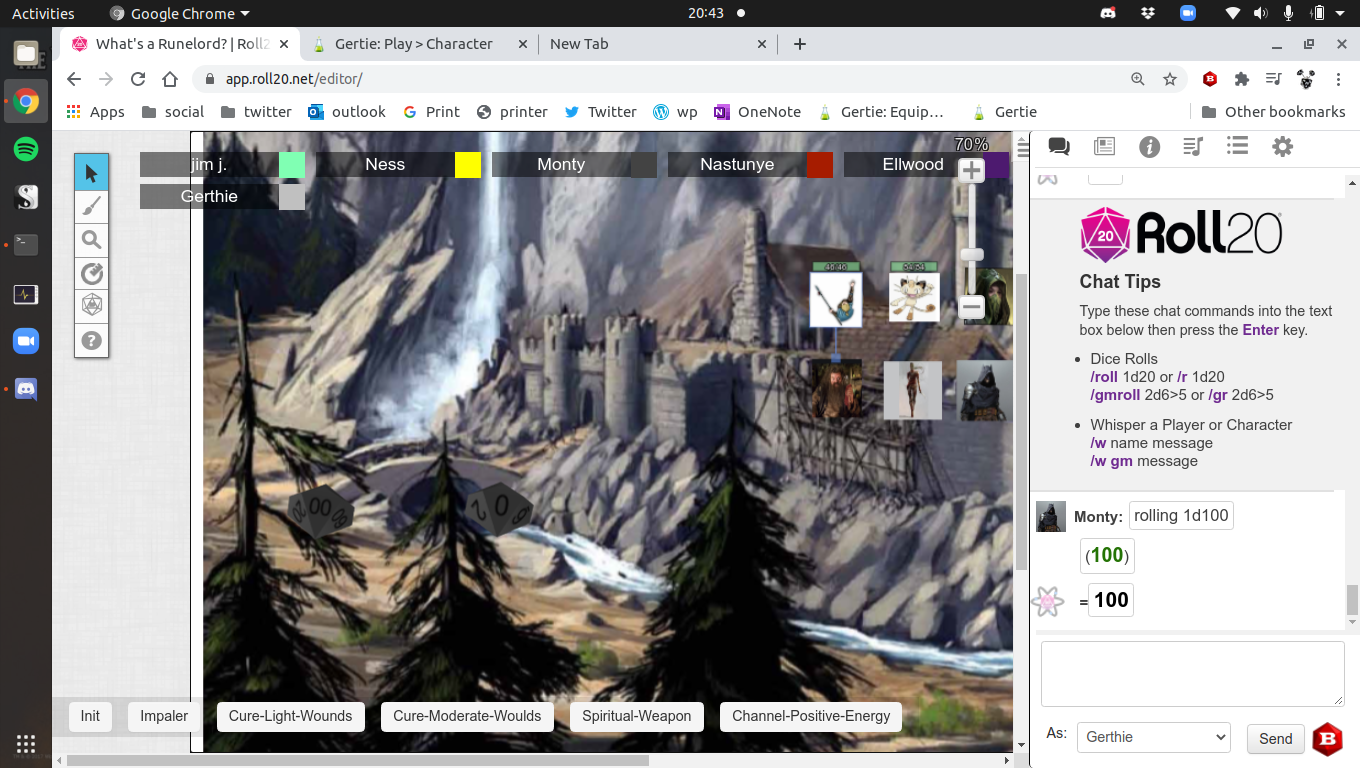Expand the 'As: Gerthie' speaker dropdown
Image resolution: width=1360 pixels, height=768 pixels.
(1153, 737)
